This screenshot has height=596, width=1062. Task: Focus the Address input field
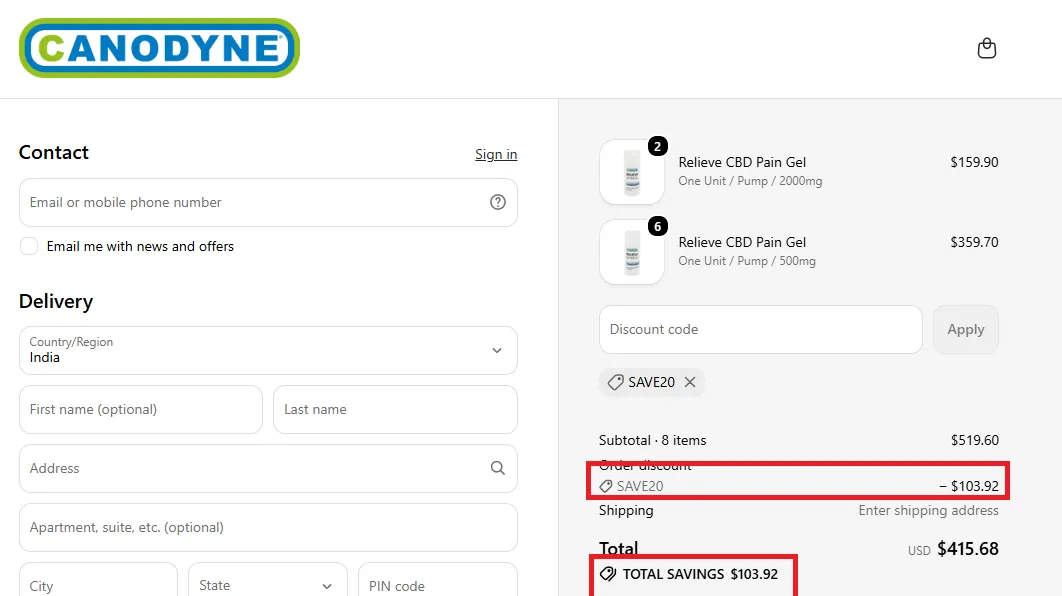(x=268, y=468)
